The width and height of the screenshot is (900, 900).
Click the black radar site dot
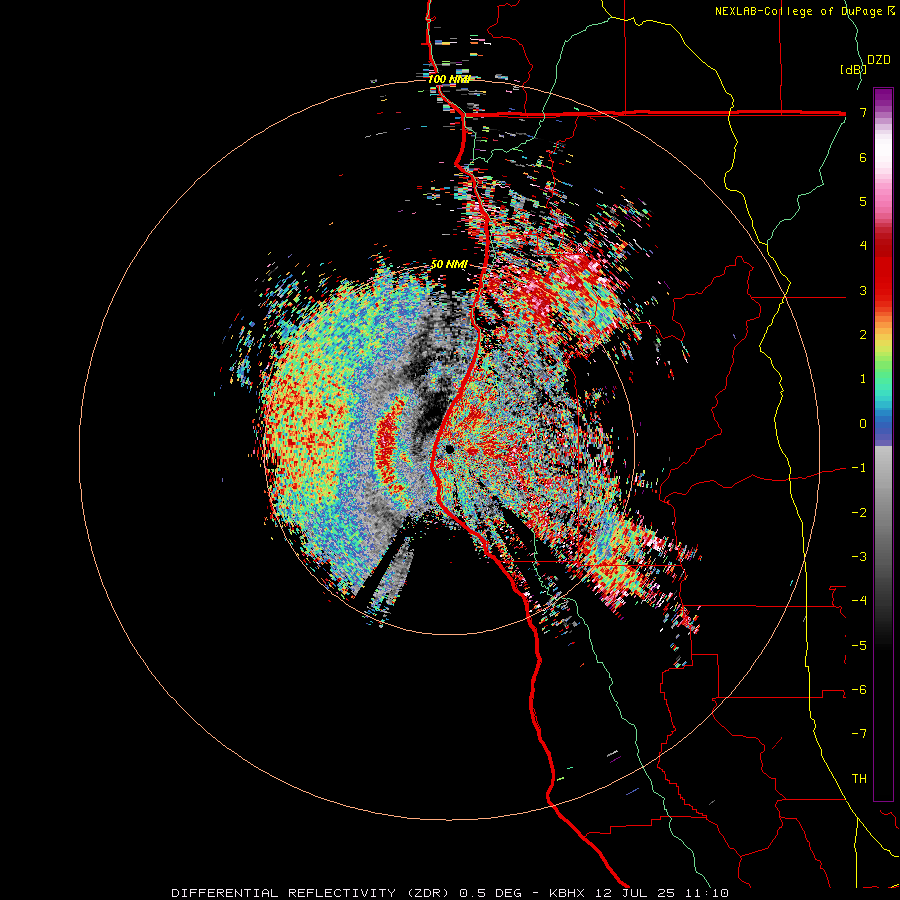point(449,449)
